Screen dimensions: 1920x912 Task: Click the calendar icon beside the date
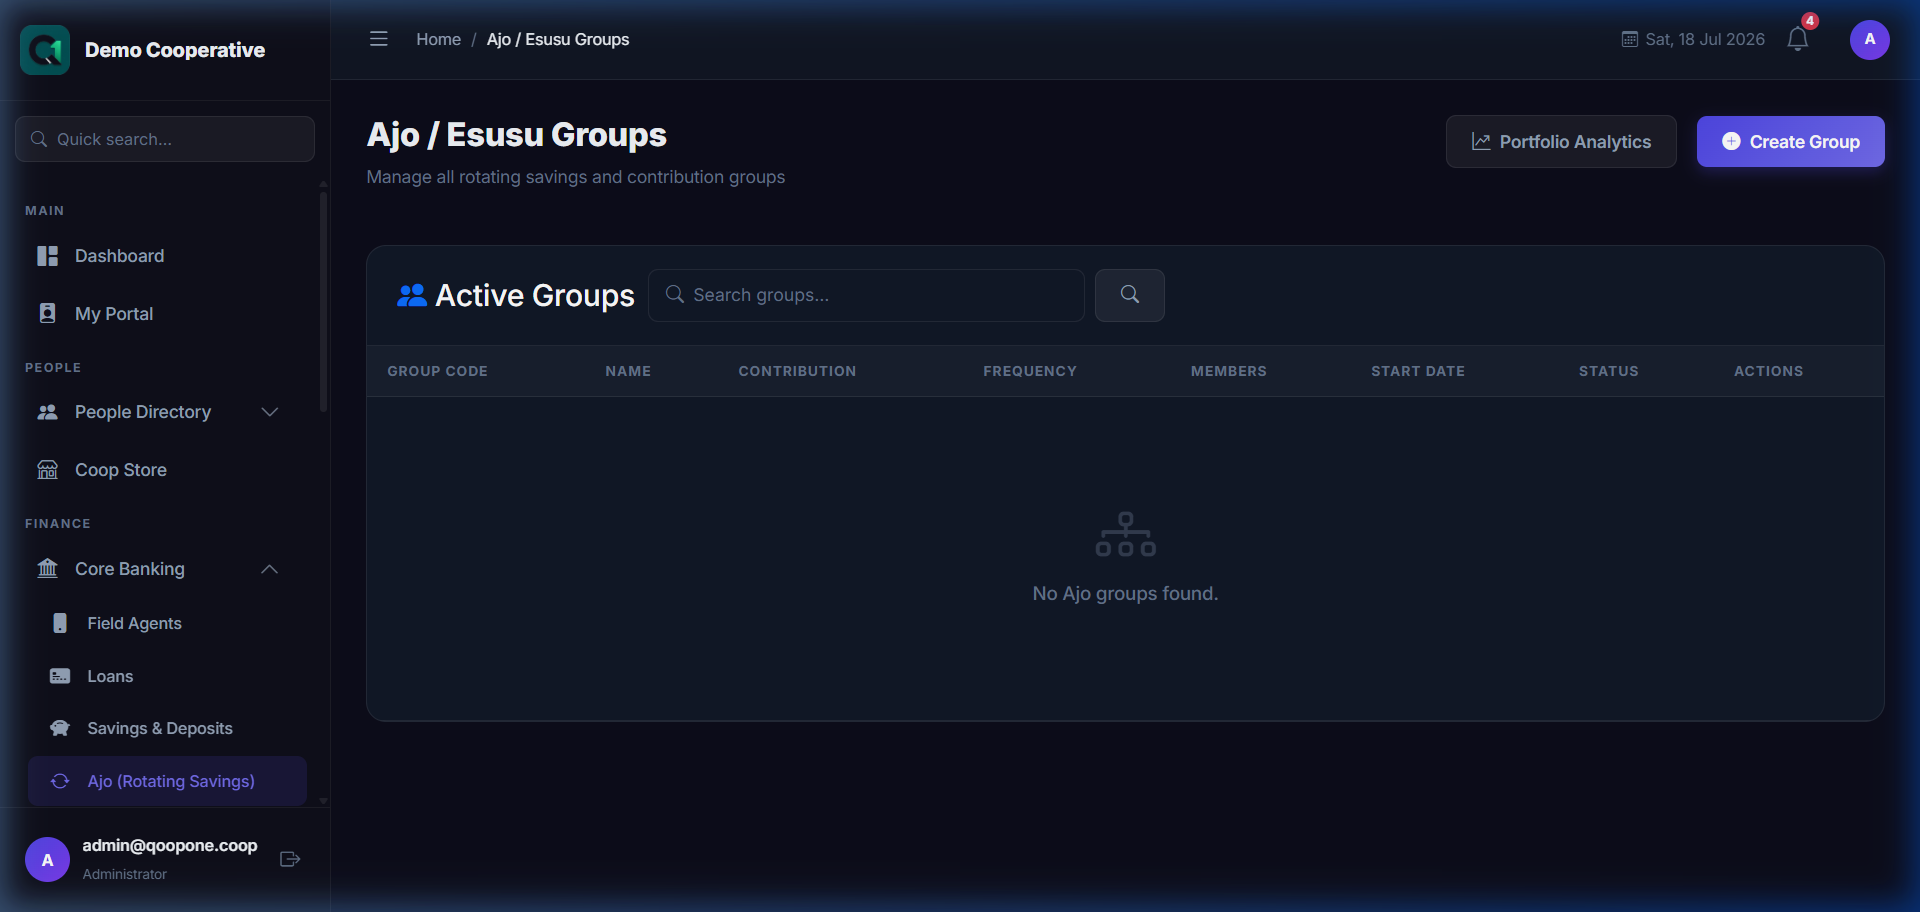(1629, 39)
